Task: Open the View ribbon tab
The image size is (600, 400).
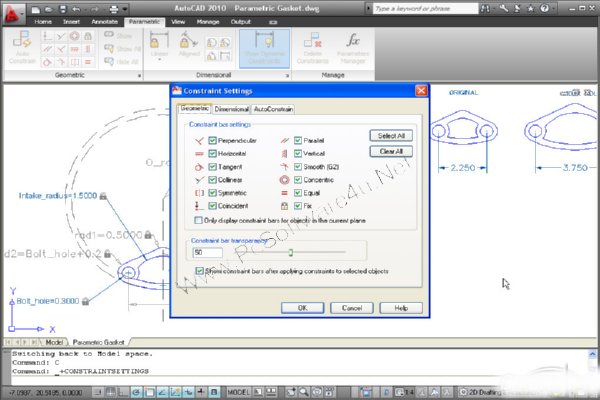Action: coord(178,22)
